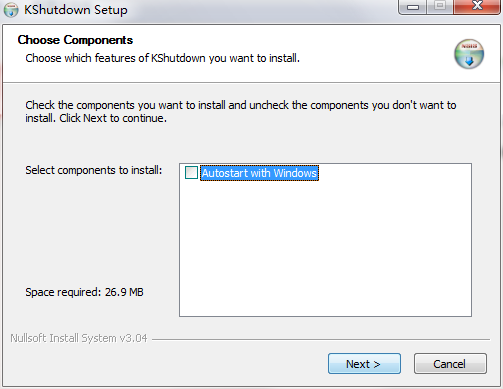Viewport: 503px width, 389px height.
Task: Click the divider line beside Nullsoft branding
Action: [x=321, y=339]
